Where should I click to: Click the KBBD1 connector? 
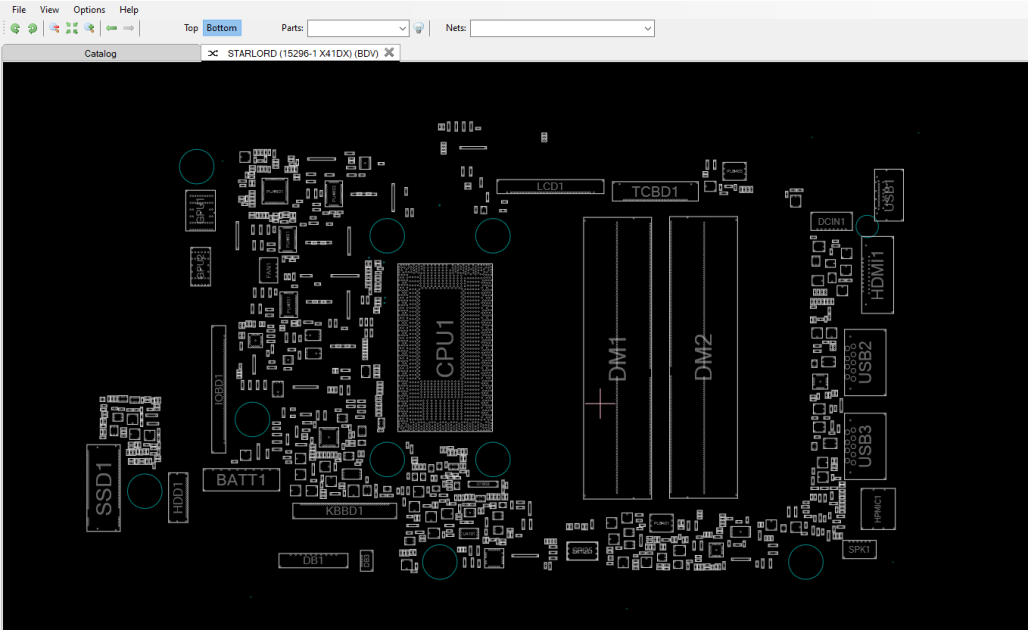coord(344,511)
